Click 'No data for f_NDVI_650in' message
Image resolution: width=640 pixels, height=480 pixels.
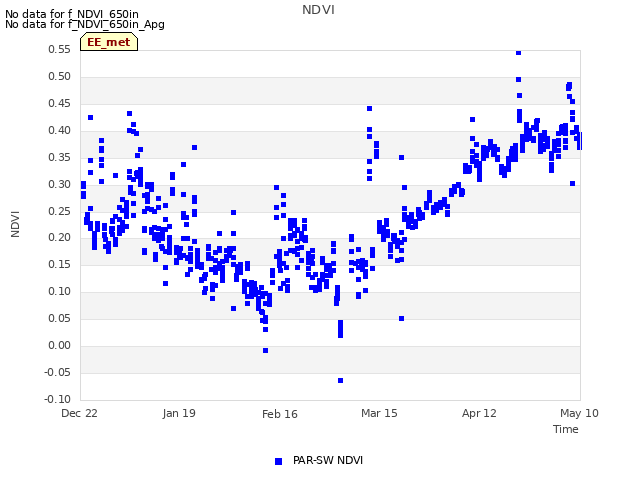(x=72, y=14)
